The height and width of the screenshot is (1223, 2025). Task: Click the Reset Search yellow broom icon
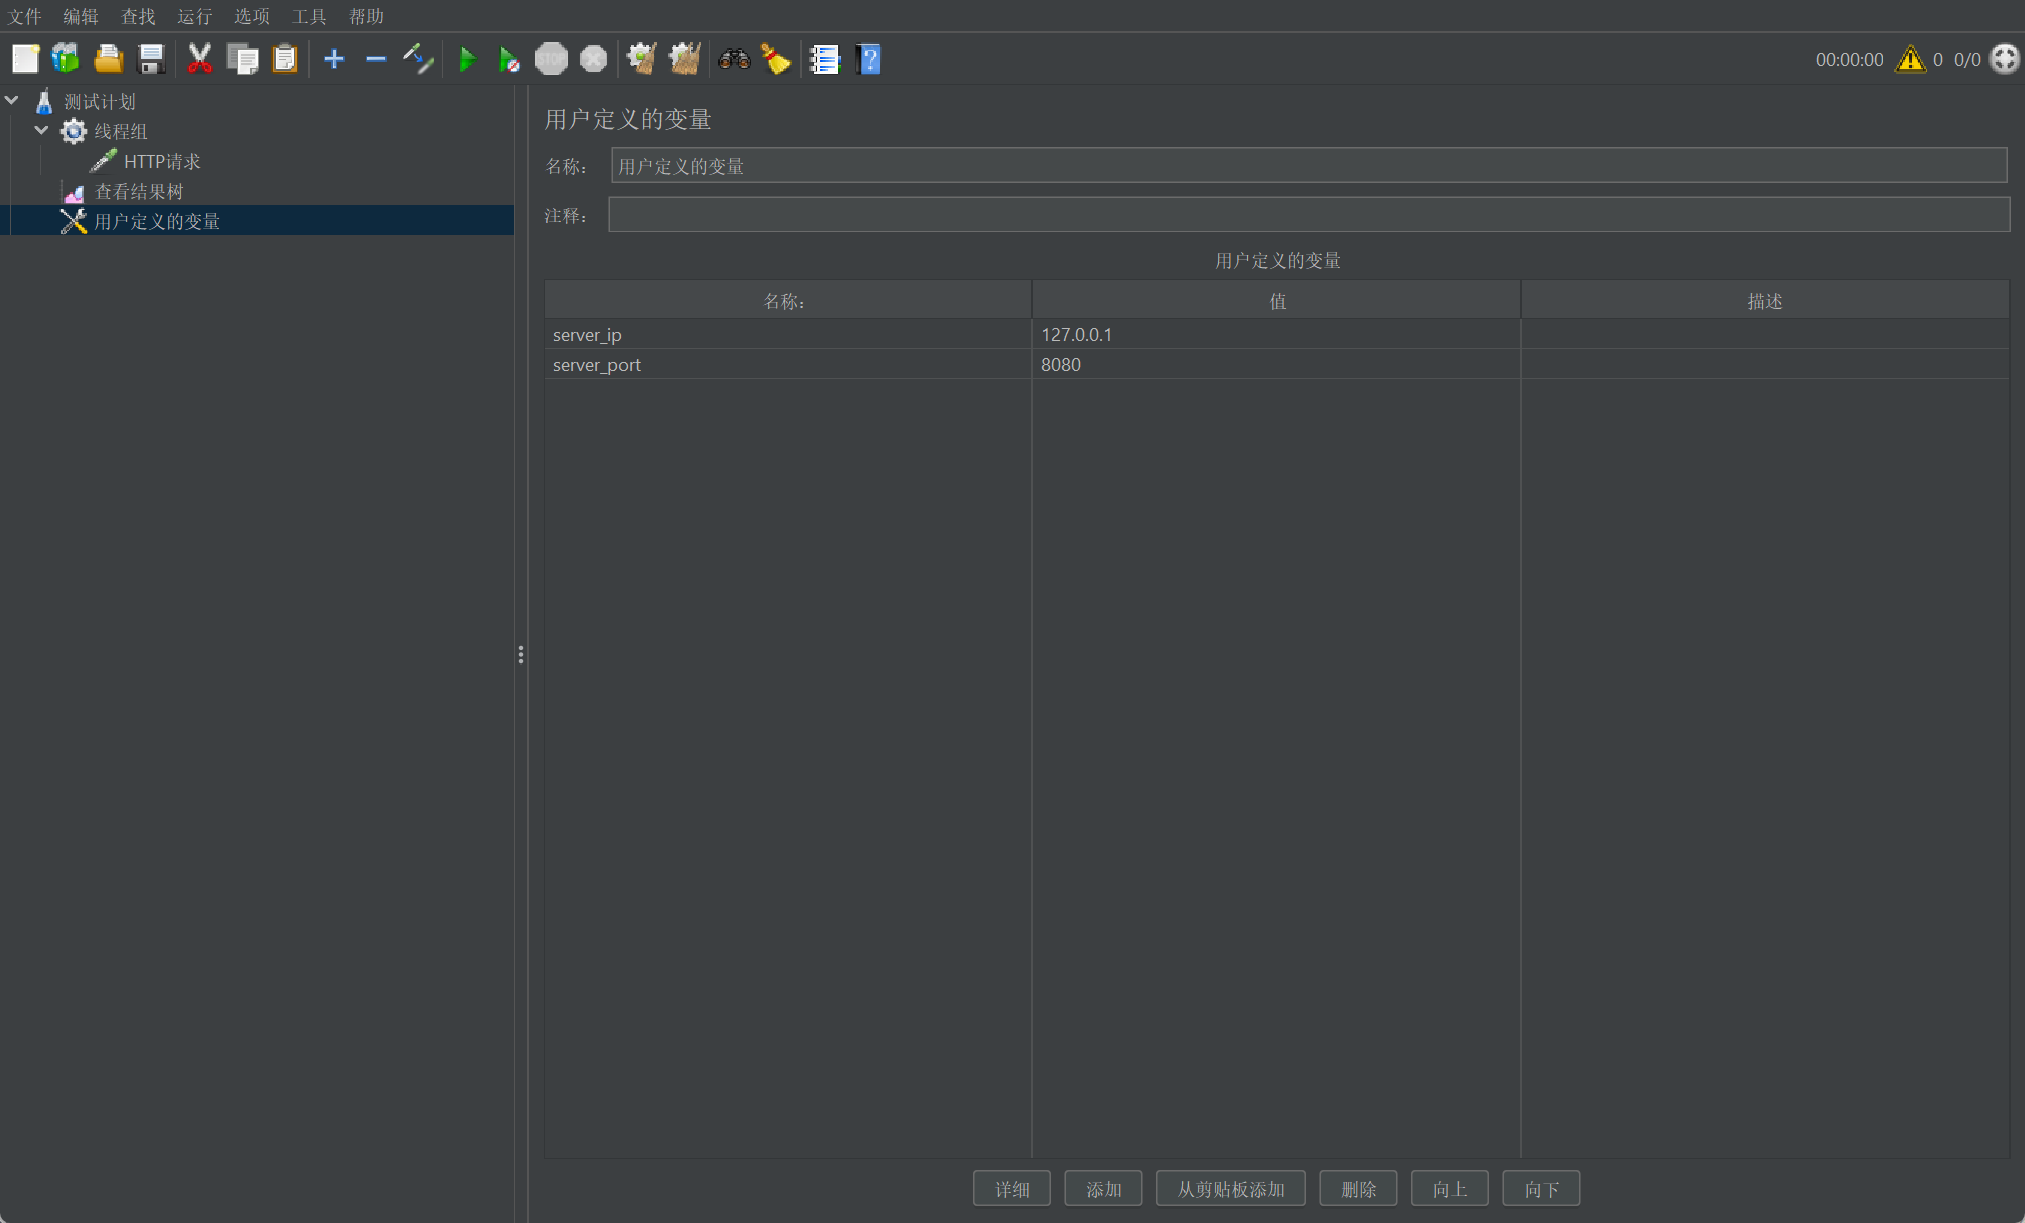tap(776, 59)
